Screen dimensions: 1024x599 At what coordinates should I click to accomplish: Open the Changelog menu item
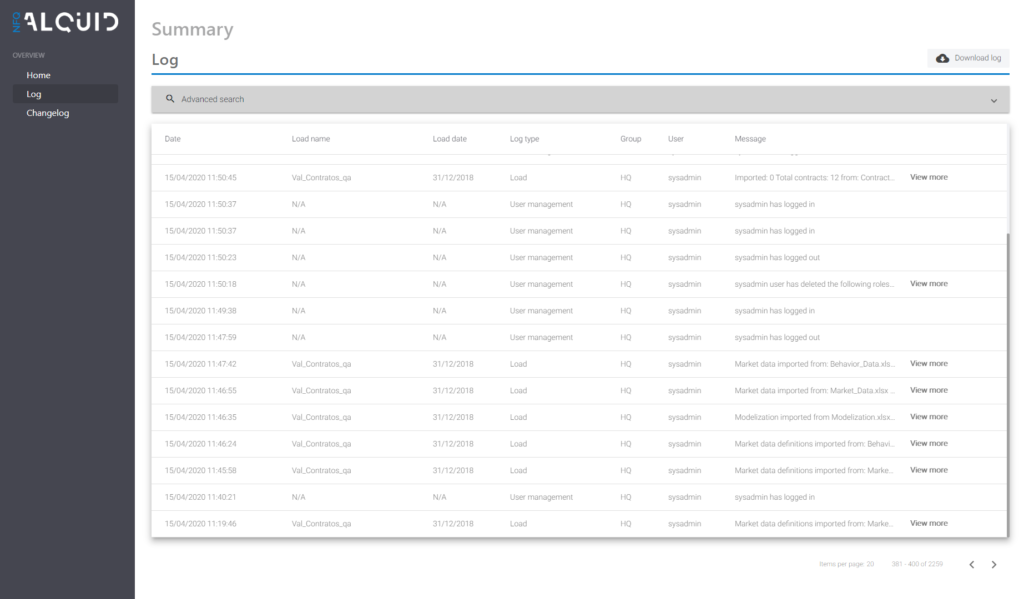48,113
